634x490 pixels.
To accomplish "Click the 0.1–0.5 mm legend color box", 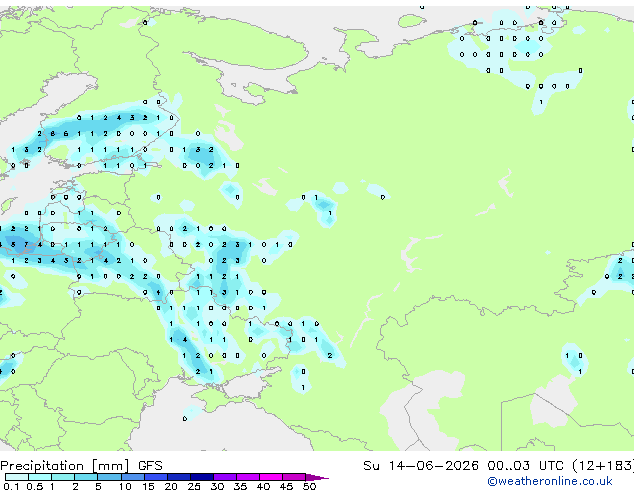I will click(17, 477).
